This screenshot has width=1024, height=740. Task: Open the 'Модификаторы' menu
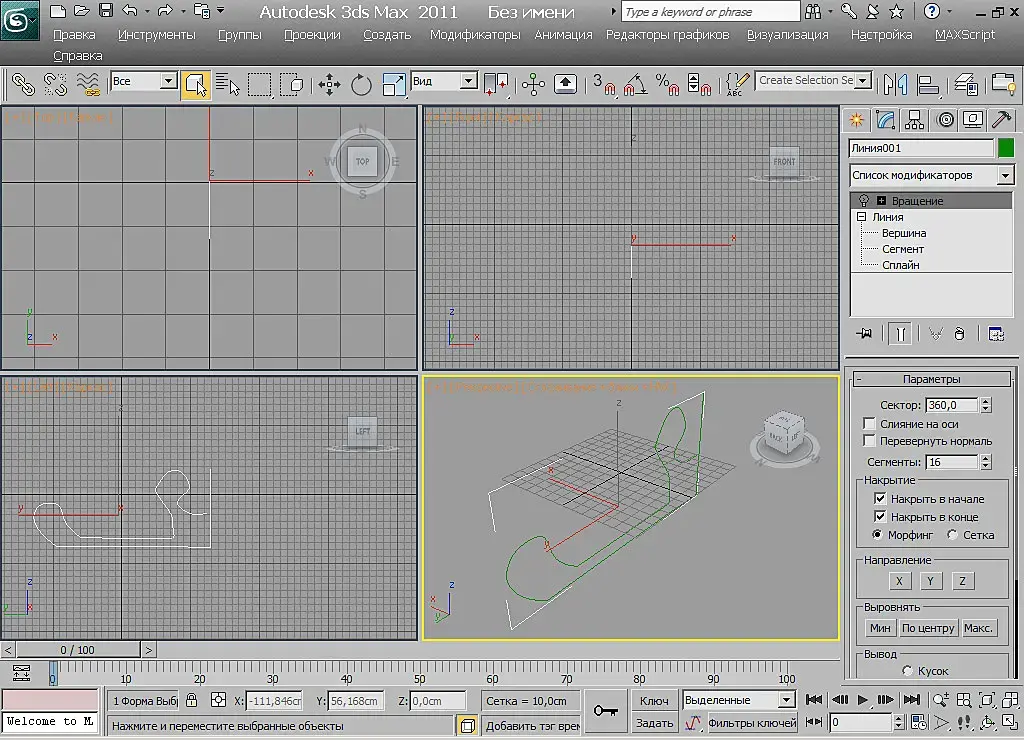[x=475, y=34]
